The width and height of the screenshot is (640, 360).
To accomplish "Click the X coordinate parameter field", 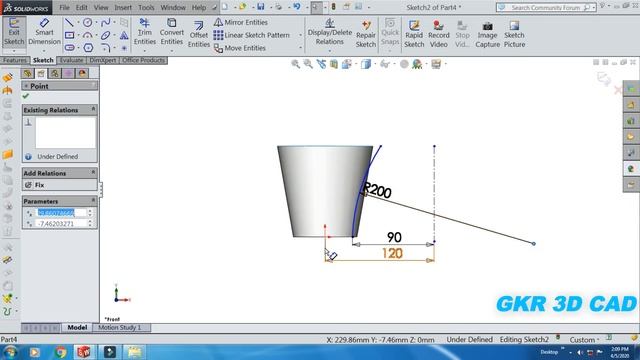I will click(x=62, y=213).
